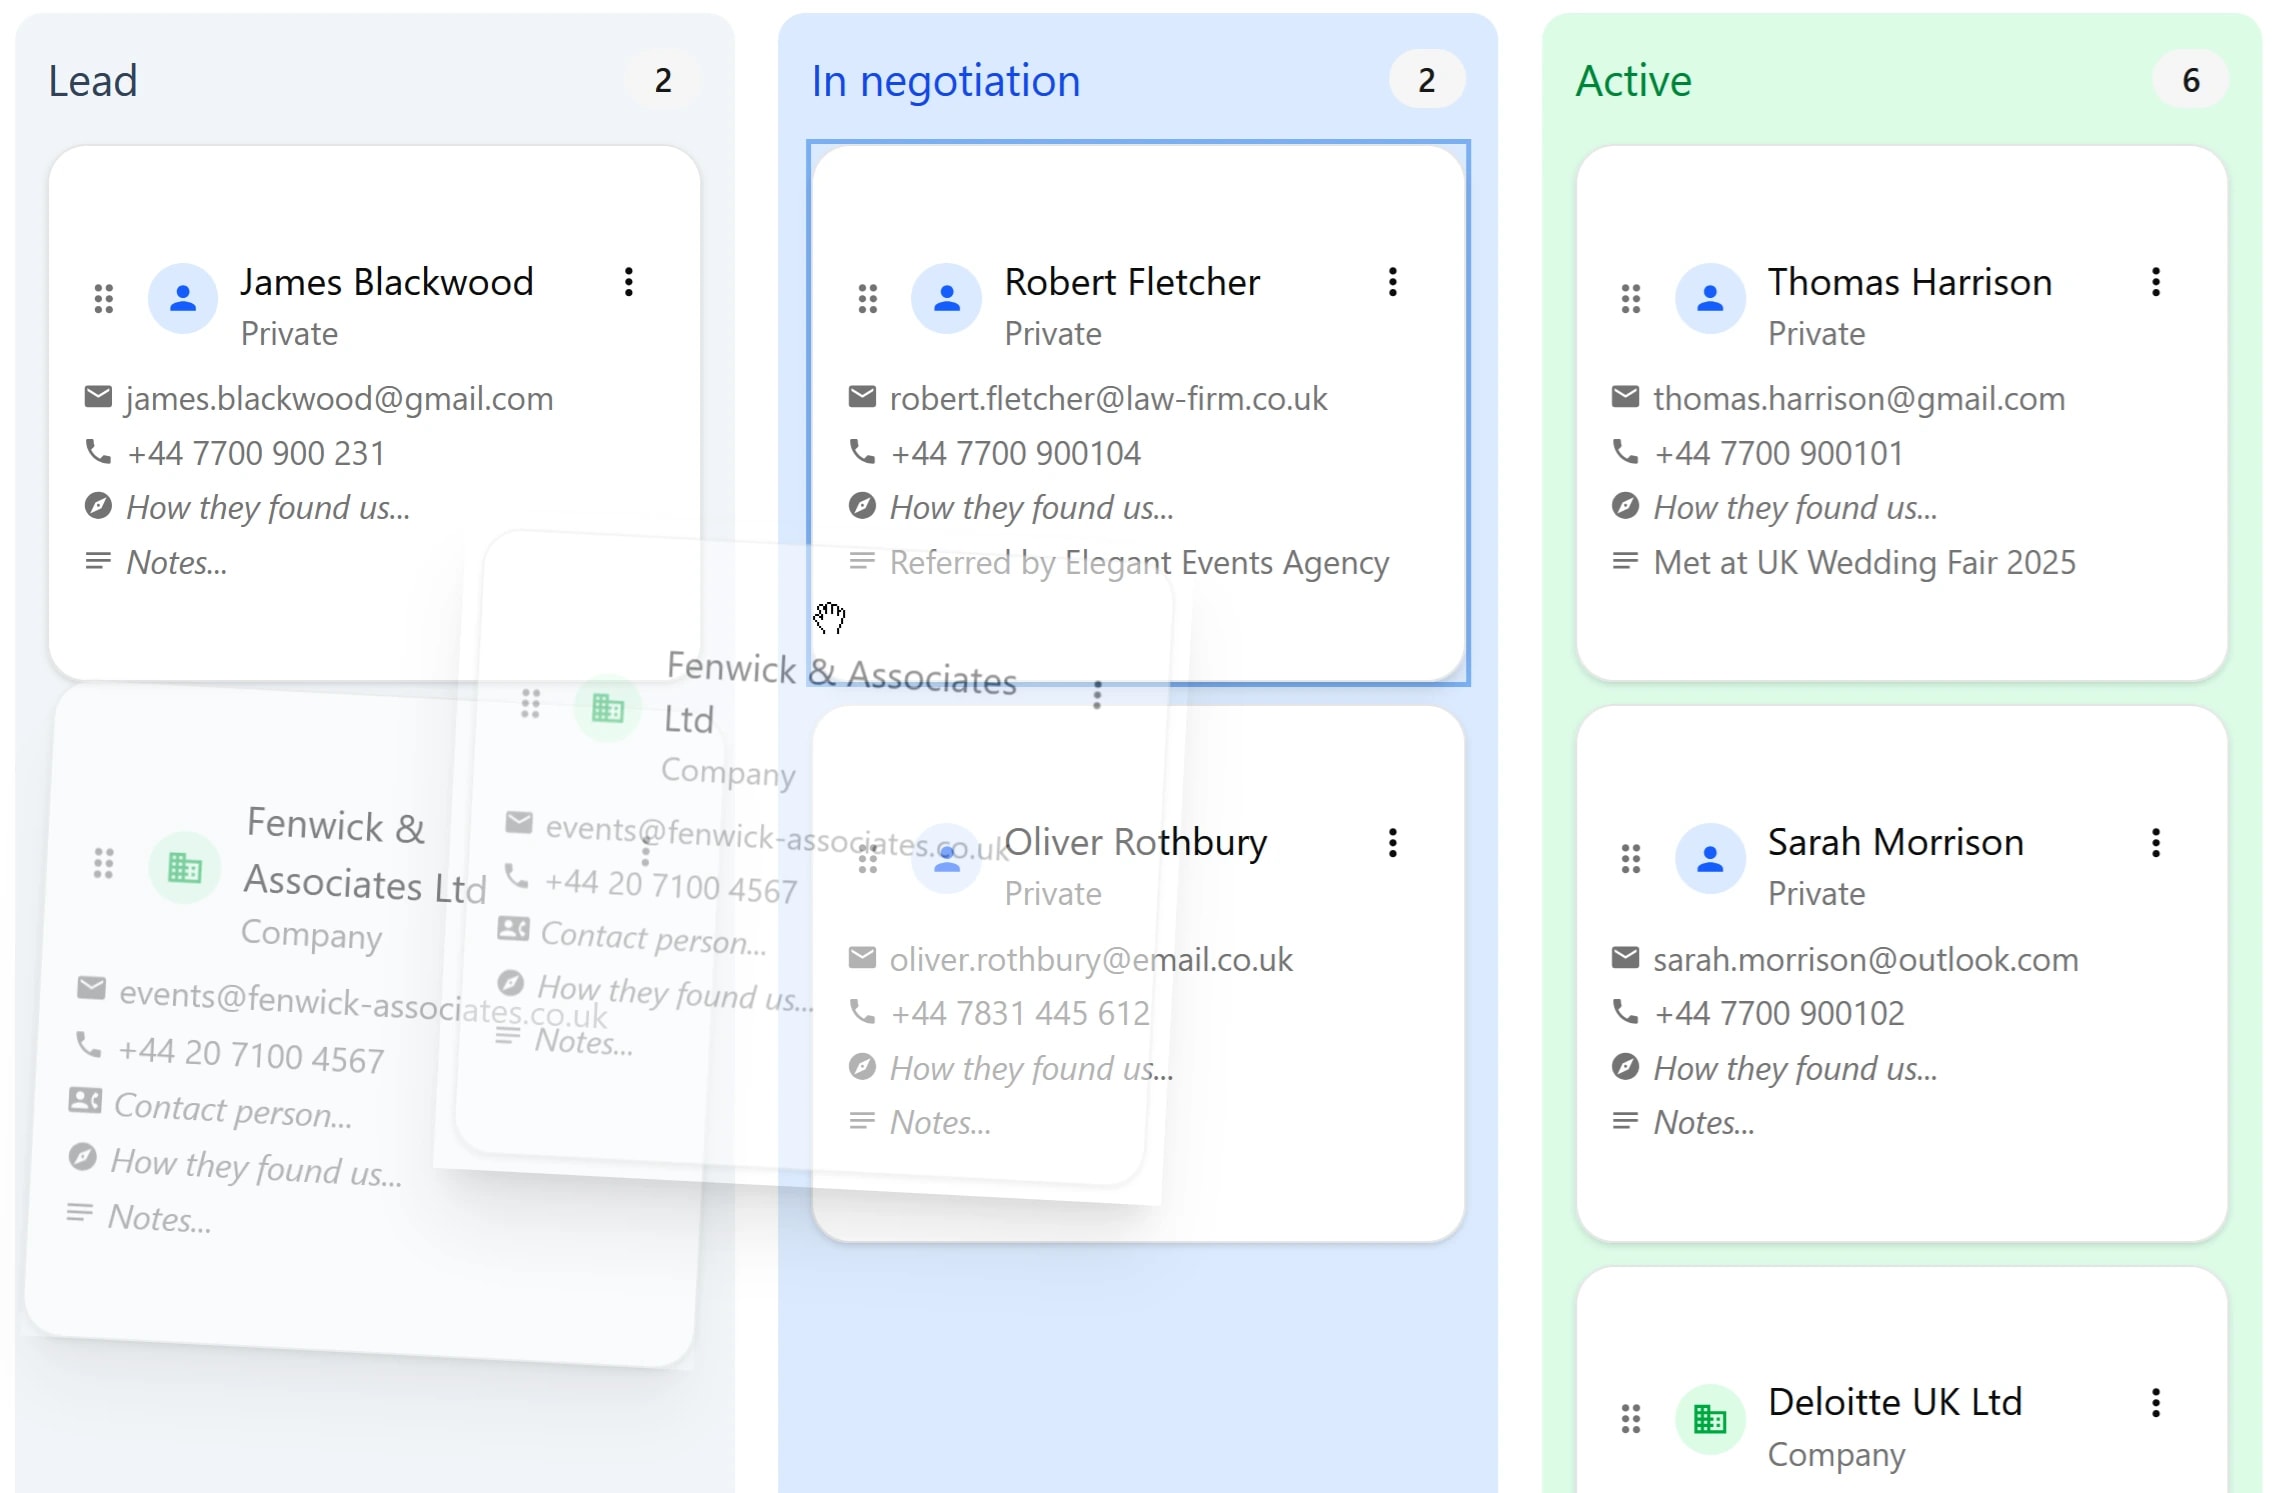Image resolution: width=2275 pixels, height=1493 pixels.
Task: Click the sarah.morrison@outlook.com email
Action: point(1866,959)
